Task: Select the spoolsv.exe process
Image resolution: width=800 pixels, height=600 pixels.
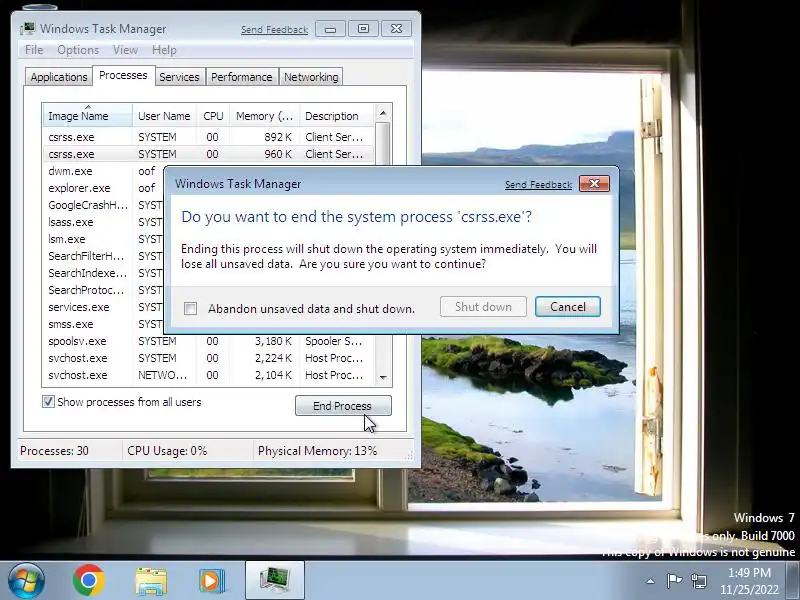Action: (208, 341)
